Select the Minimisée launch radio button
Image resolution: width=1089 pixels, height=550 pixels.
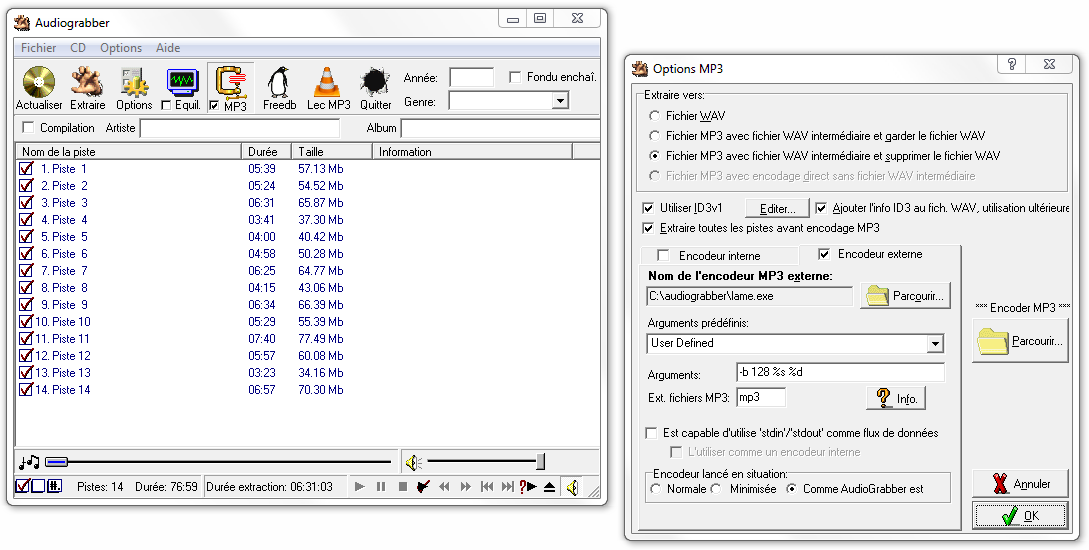pos(717,489)
